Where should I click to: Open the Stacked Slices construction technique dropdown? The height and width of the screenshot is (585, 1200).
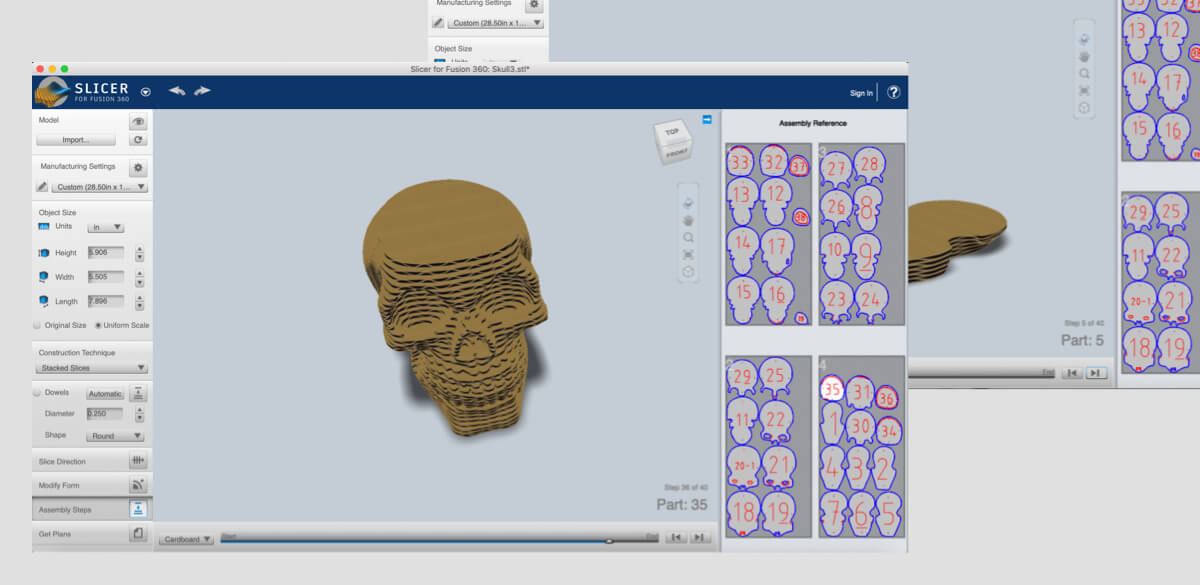(x=92, y=368)
